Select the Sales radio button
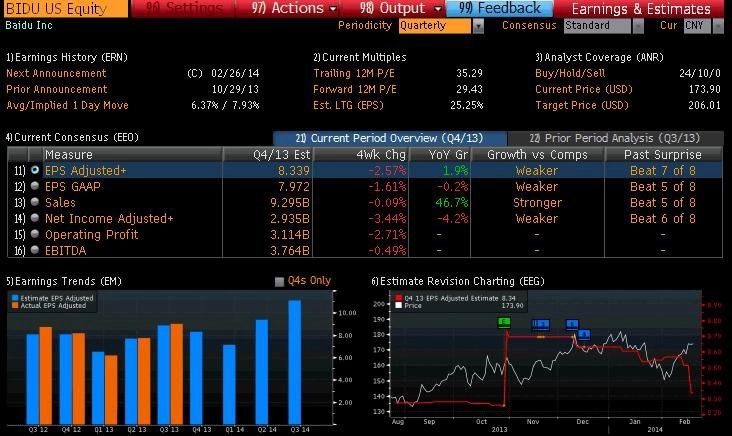The image size is (732, 436). [35, 202]
